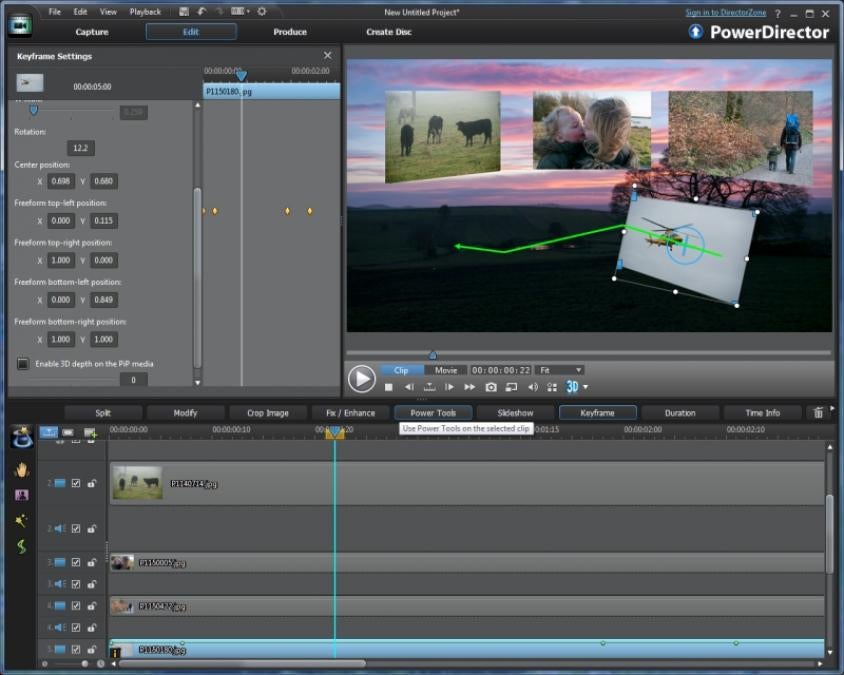844x675 pixels.
Task: Open the Media Room icon in the sidebar
Action: coord(22,437)
